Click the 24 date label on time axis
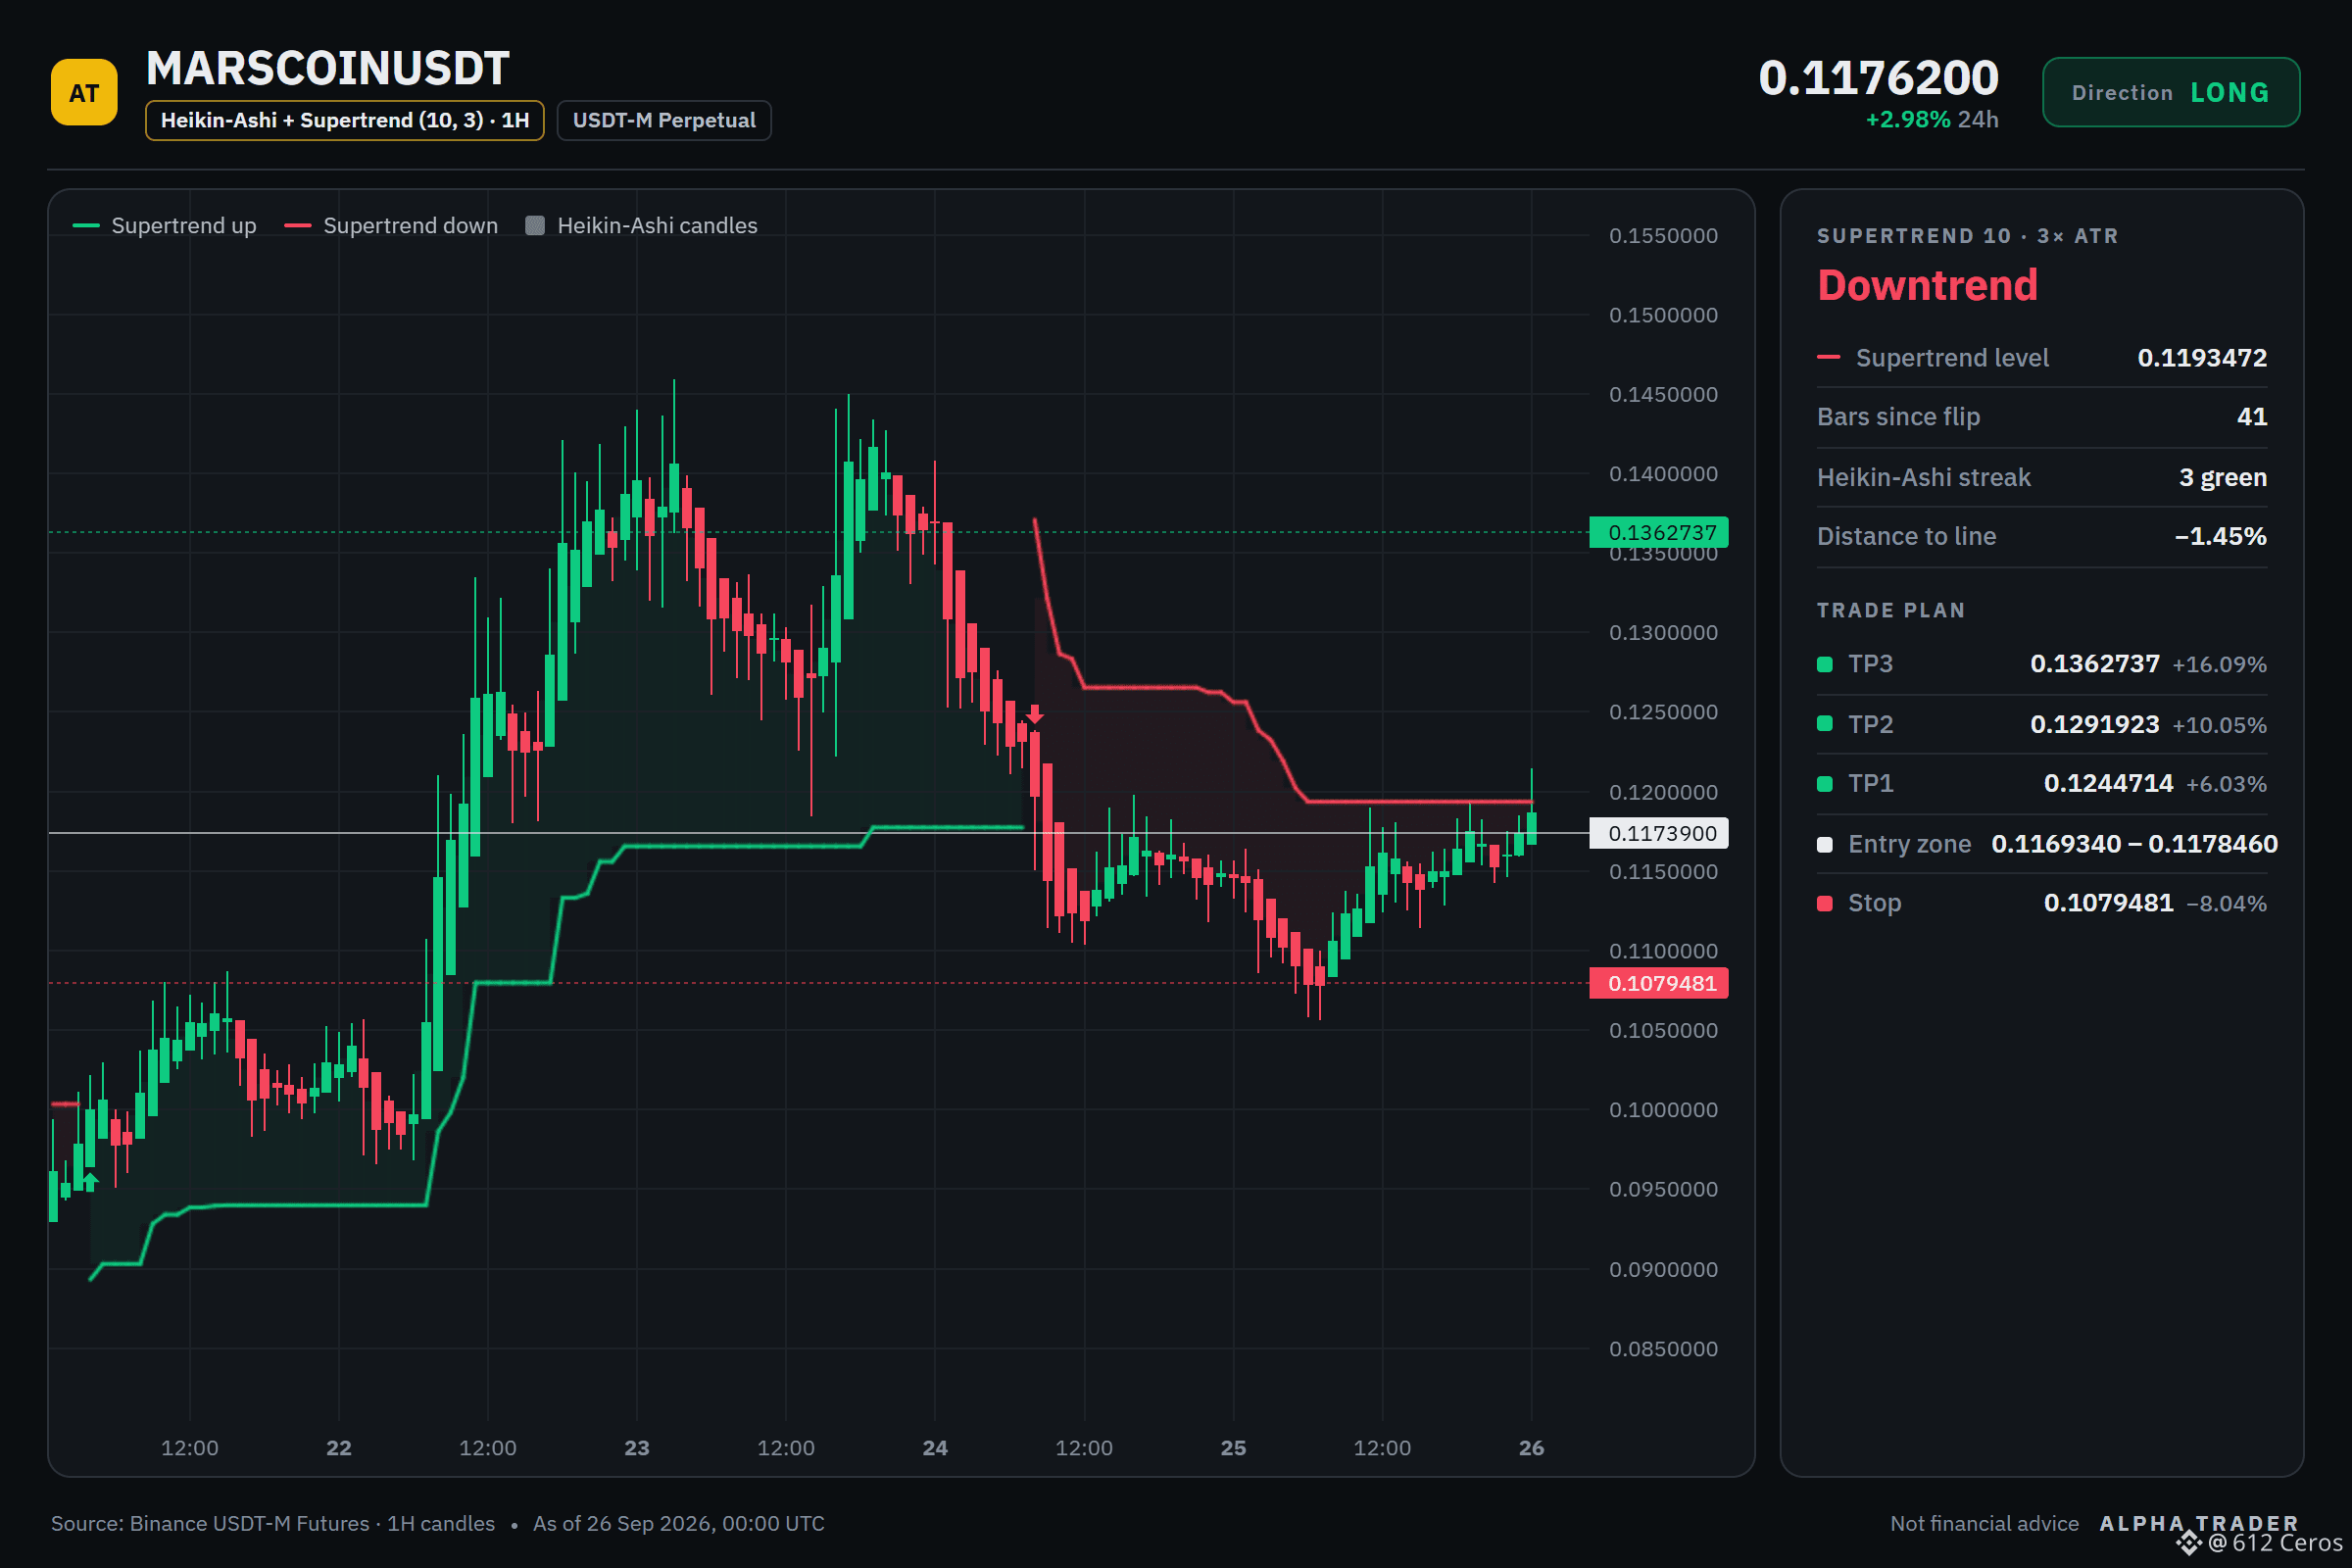Viewport: 2352px width, 1568px height. (935, 1447)
